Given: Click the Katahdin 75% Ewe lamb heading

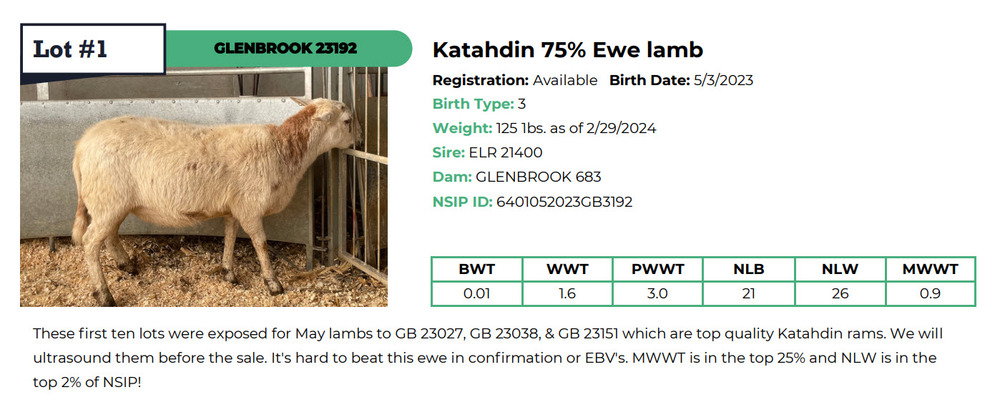Looking at the screenshot, I should point(568,50).
